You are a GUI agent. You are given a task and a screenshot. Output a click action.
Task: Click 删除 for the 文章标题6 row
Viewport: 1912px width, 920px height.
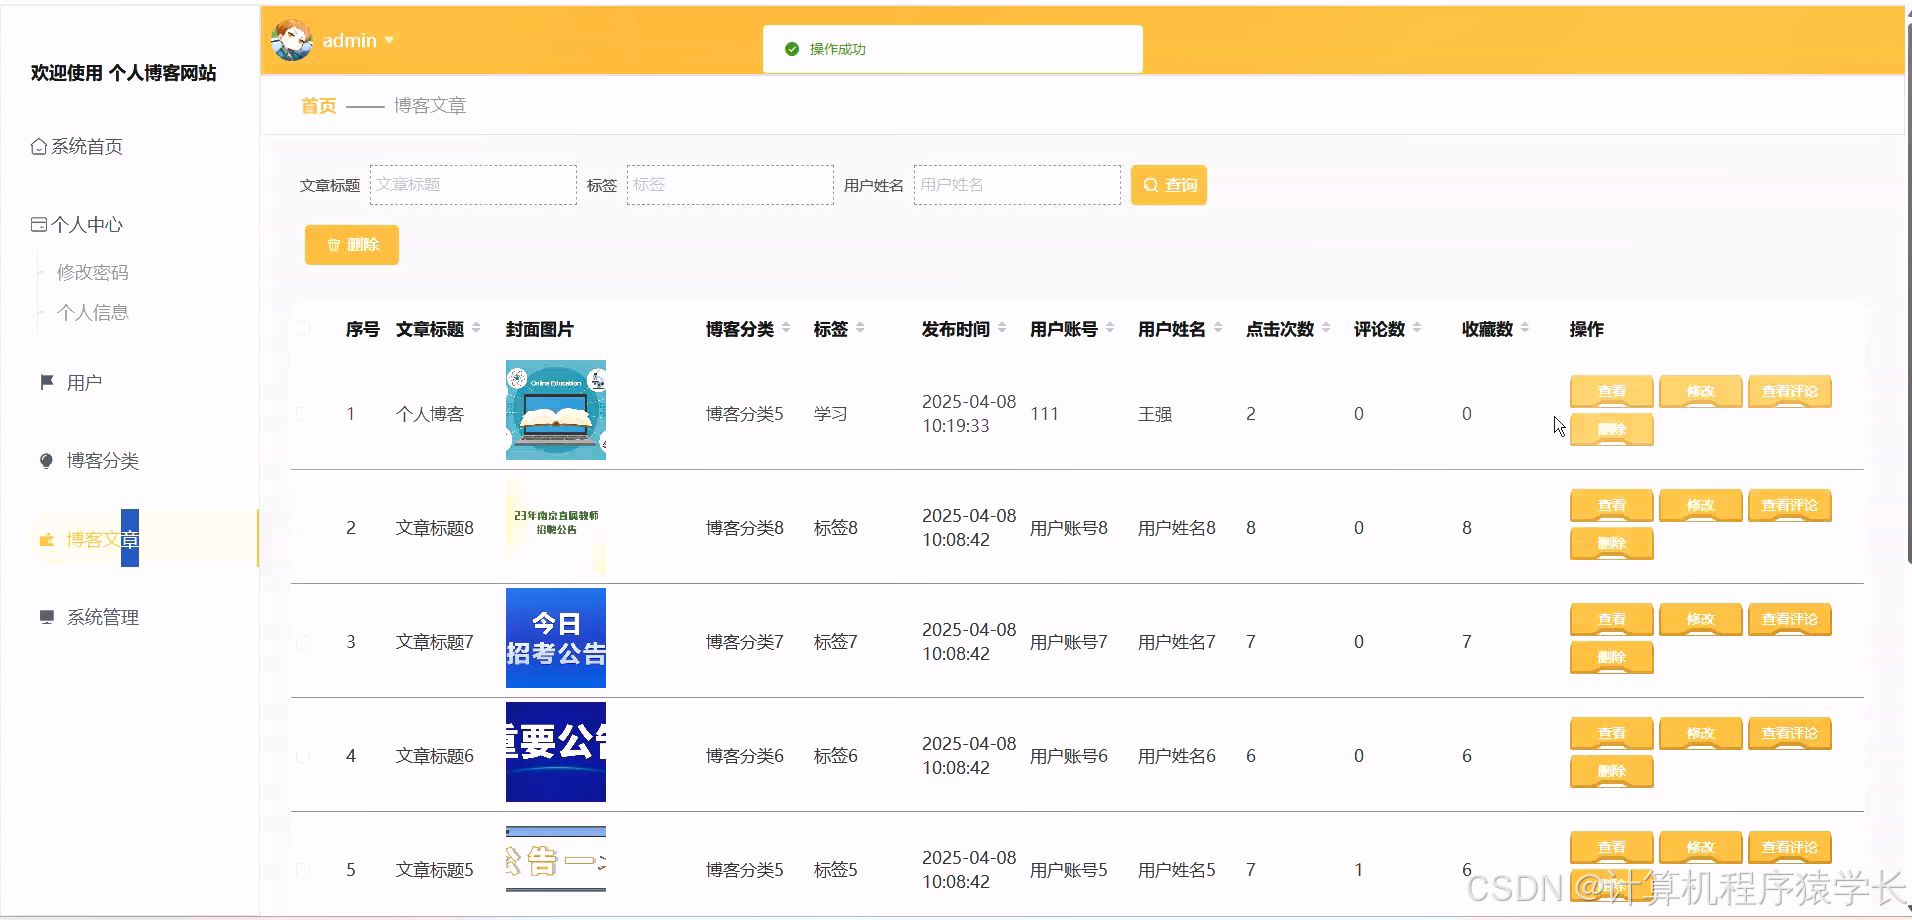(x=1612, y=771)
